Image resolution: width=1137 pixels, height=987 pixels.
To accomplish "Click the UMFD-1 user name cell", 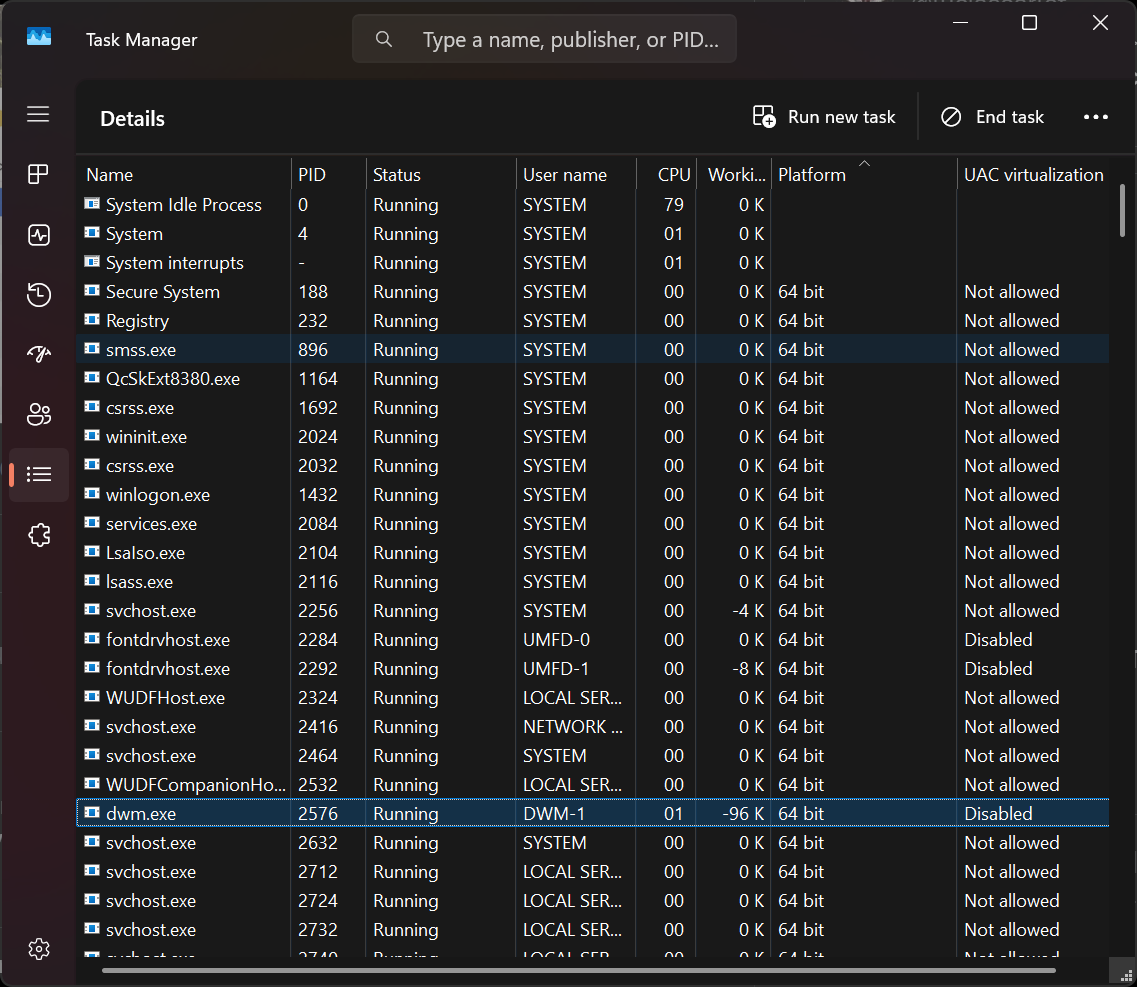I will coord(556,669).
